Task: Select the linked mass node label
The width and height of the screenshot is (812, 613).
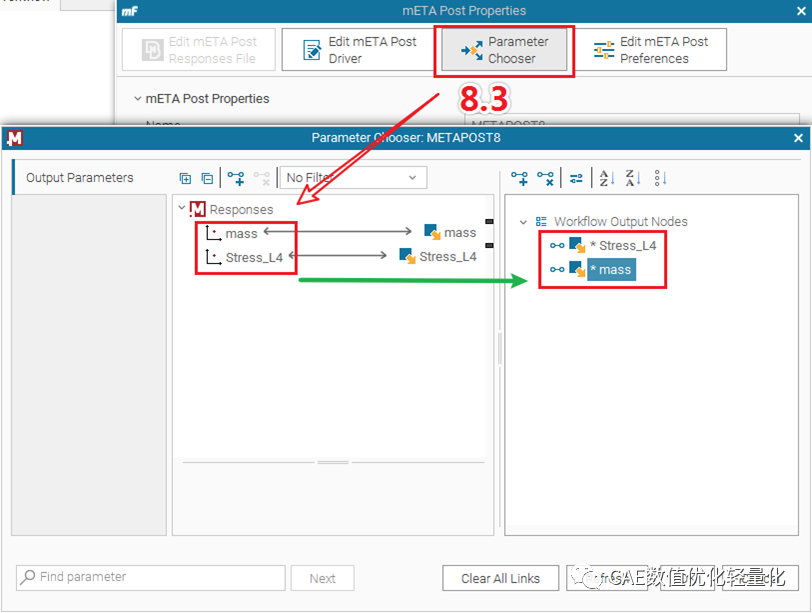Action: (460, 232)
